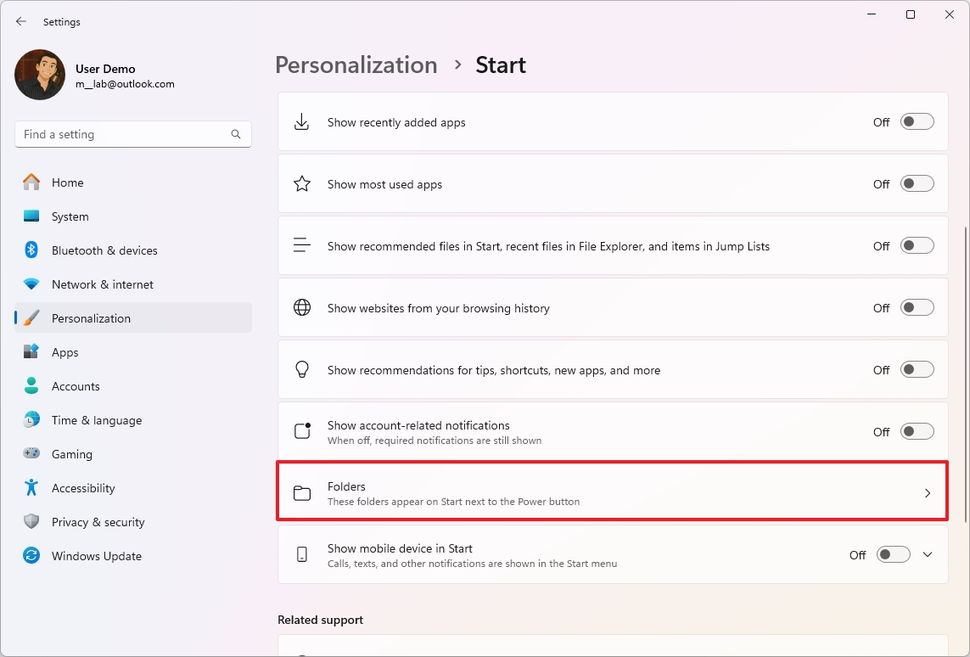This screenshot has height=657, width=970.
Task: Go to Time & language section
Action: 96,420
